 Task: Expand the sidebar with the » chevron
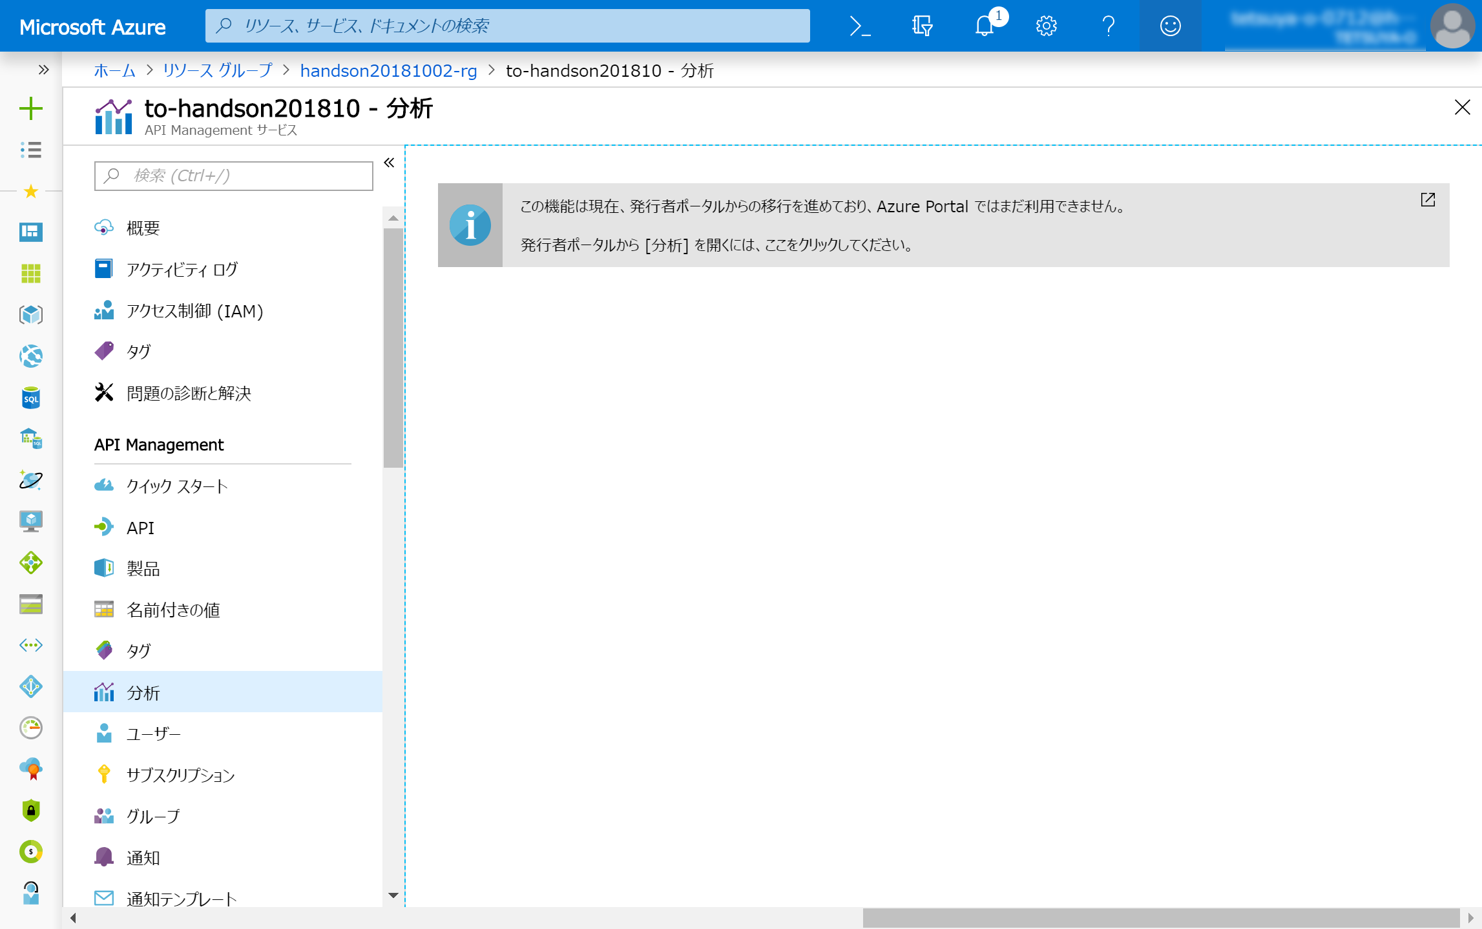pos(43,70)
